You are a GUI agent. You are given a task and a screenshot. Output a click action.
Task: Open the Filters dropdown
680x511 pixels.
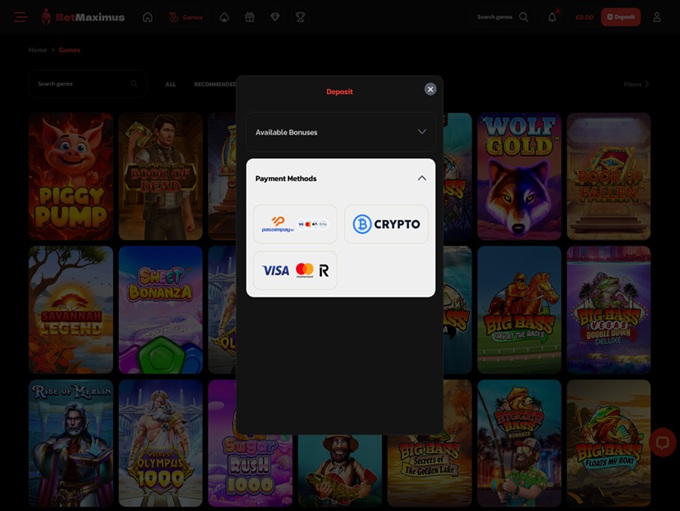636,84
